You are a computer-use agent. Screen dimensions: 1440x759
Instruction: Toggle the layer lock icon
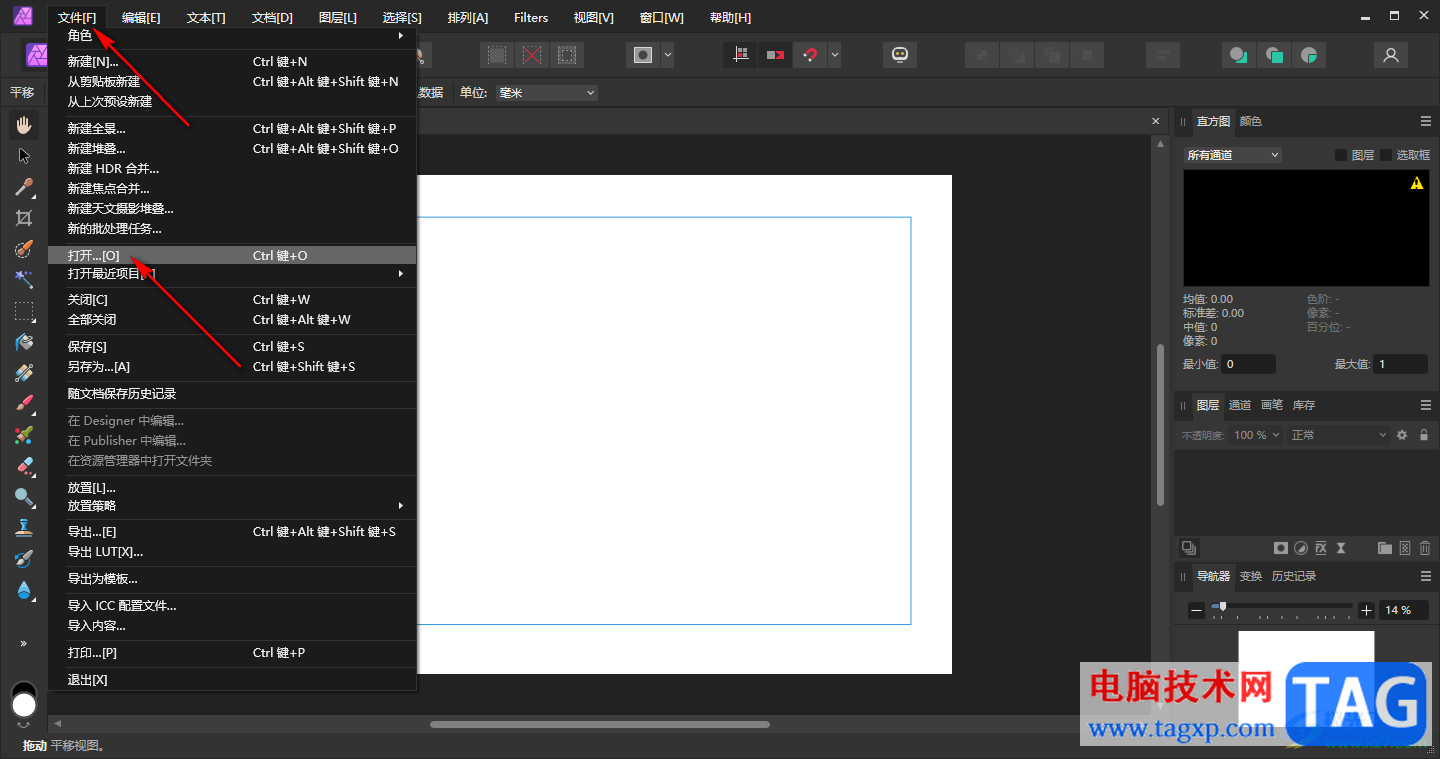point(1424,435)
